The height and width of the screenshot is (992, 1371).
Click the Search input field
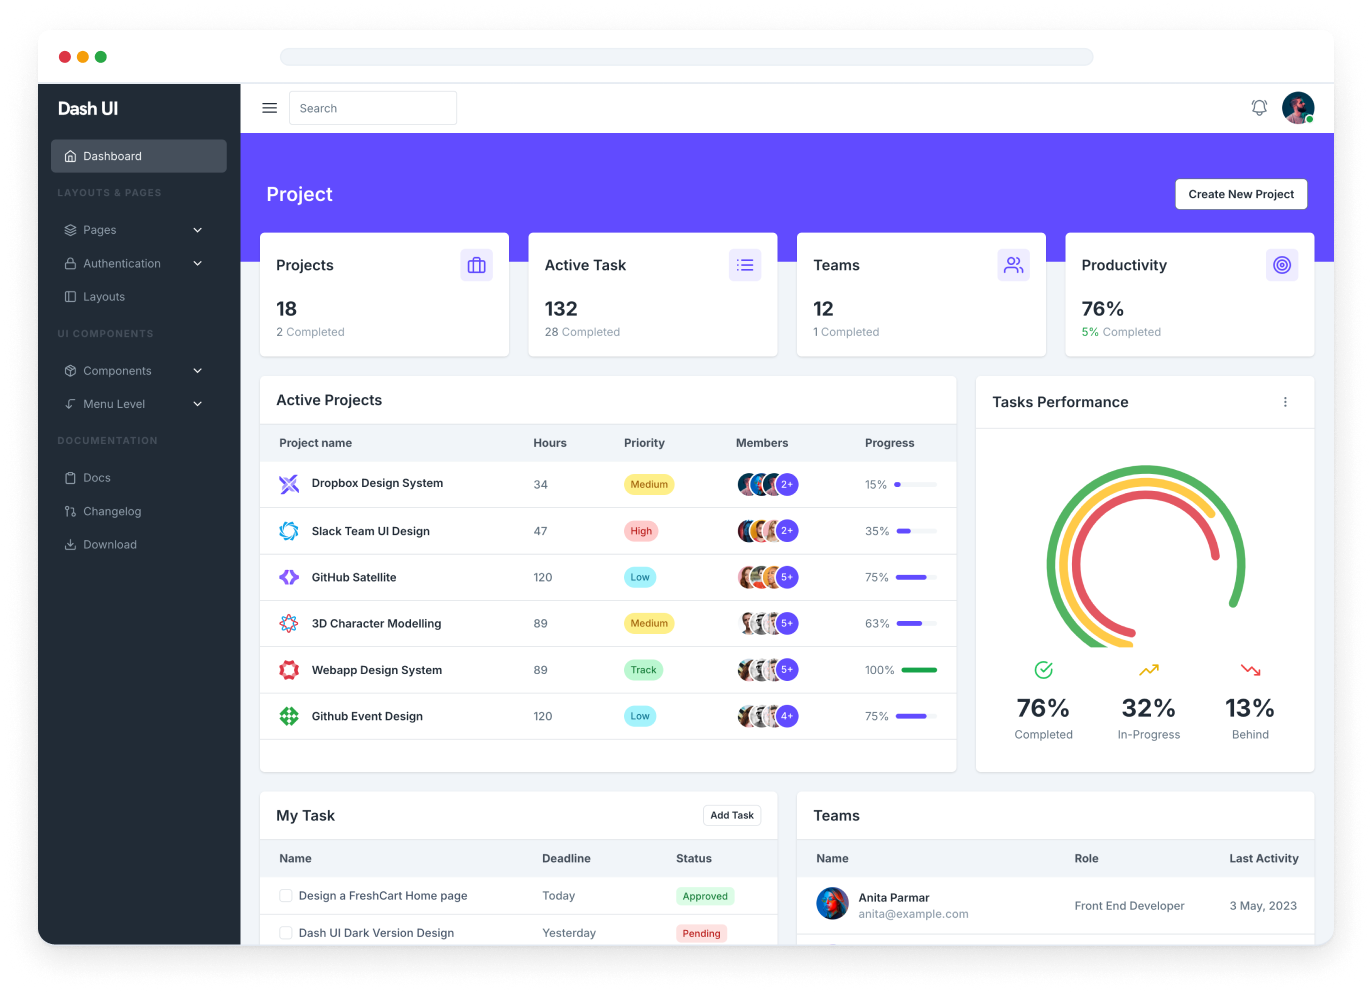click(x=373, y=108)
